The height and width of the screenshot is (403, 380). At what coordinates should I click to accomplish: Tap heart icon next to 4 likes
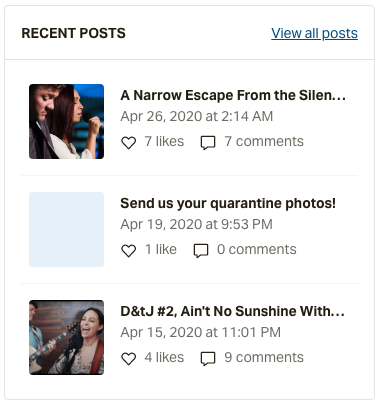tap(128, 359)
